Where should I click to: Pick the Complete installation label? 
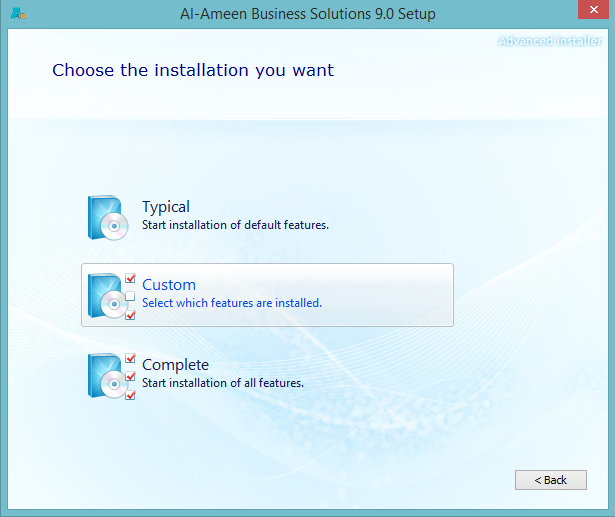pyautogui.click(x=175, y=365)
